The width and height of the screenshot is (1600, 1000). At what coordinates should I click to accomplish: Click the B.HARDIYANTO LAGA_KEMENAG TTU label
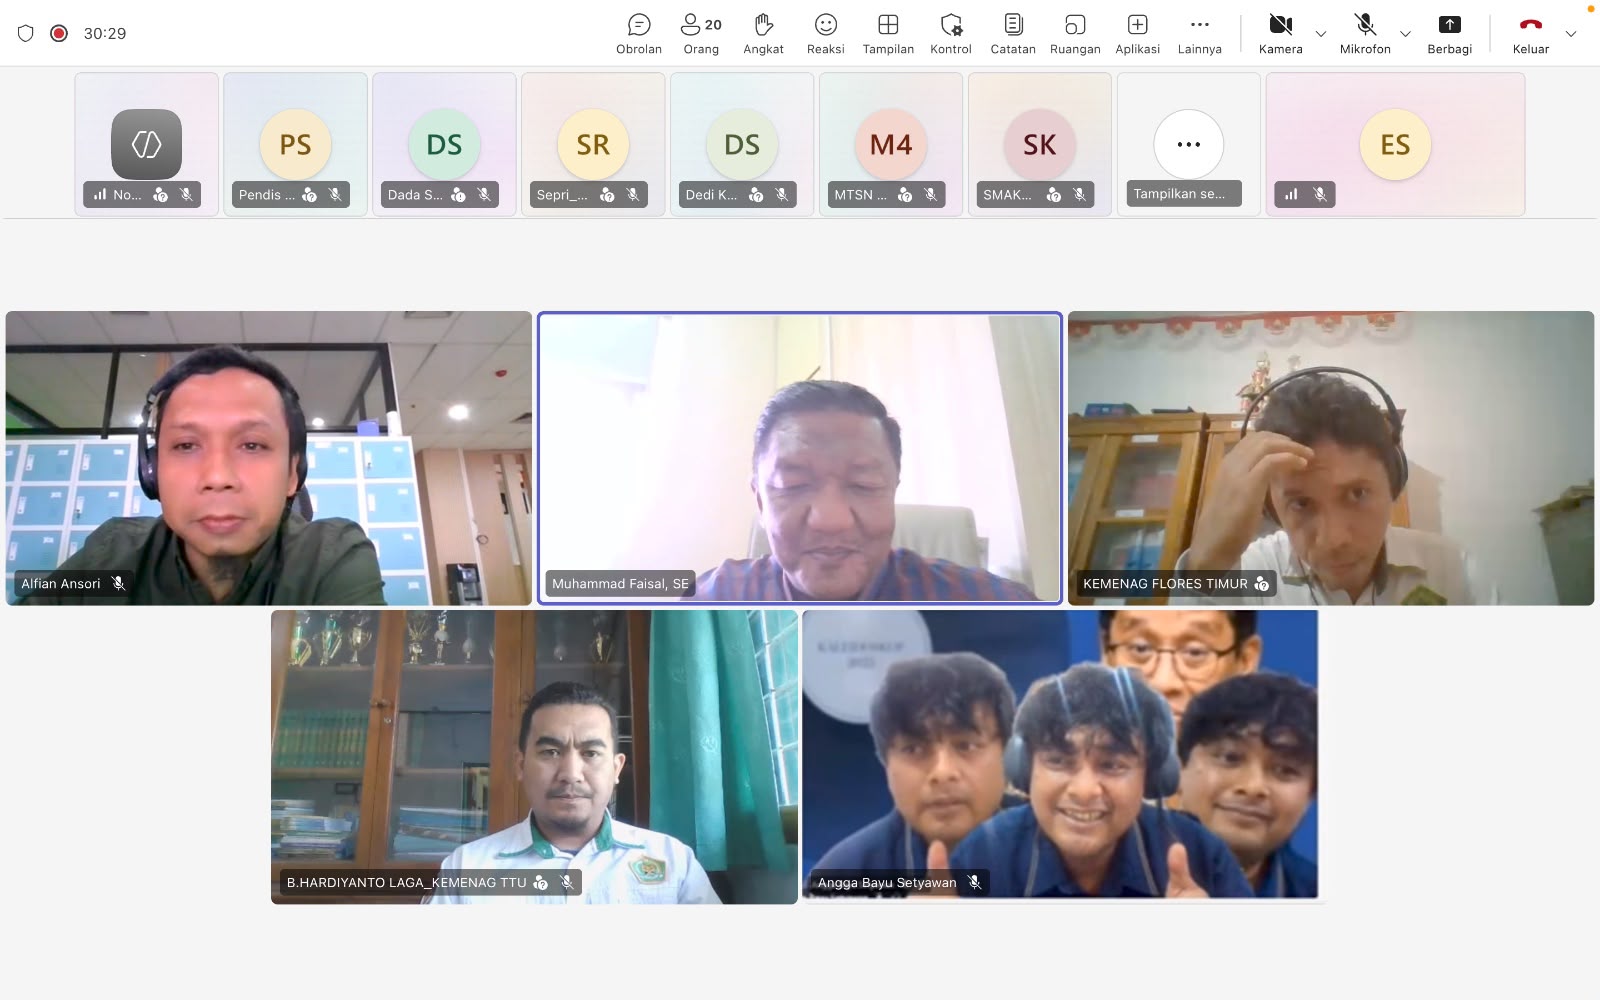pyautogui.click(x=406, y=882)
